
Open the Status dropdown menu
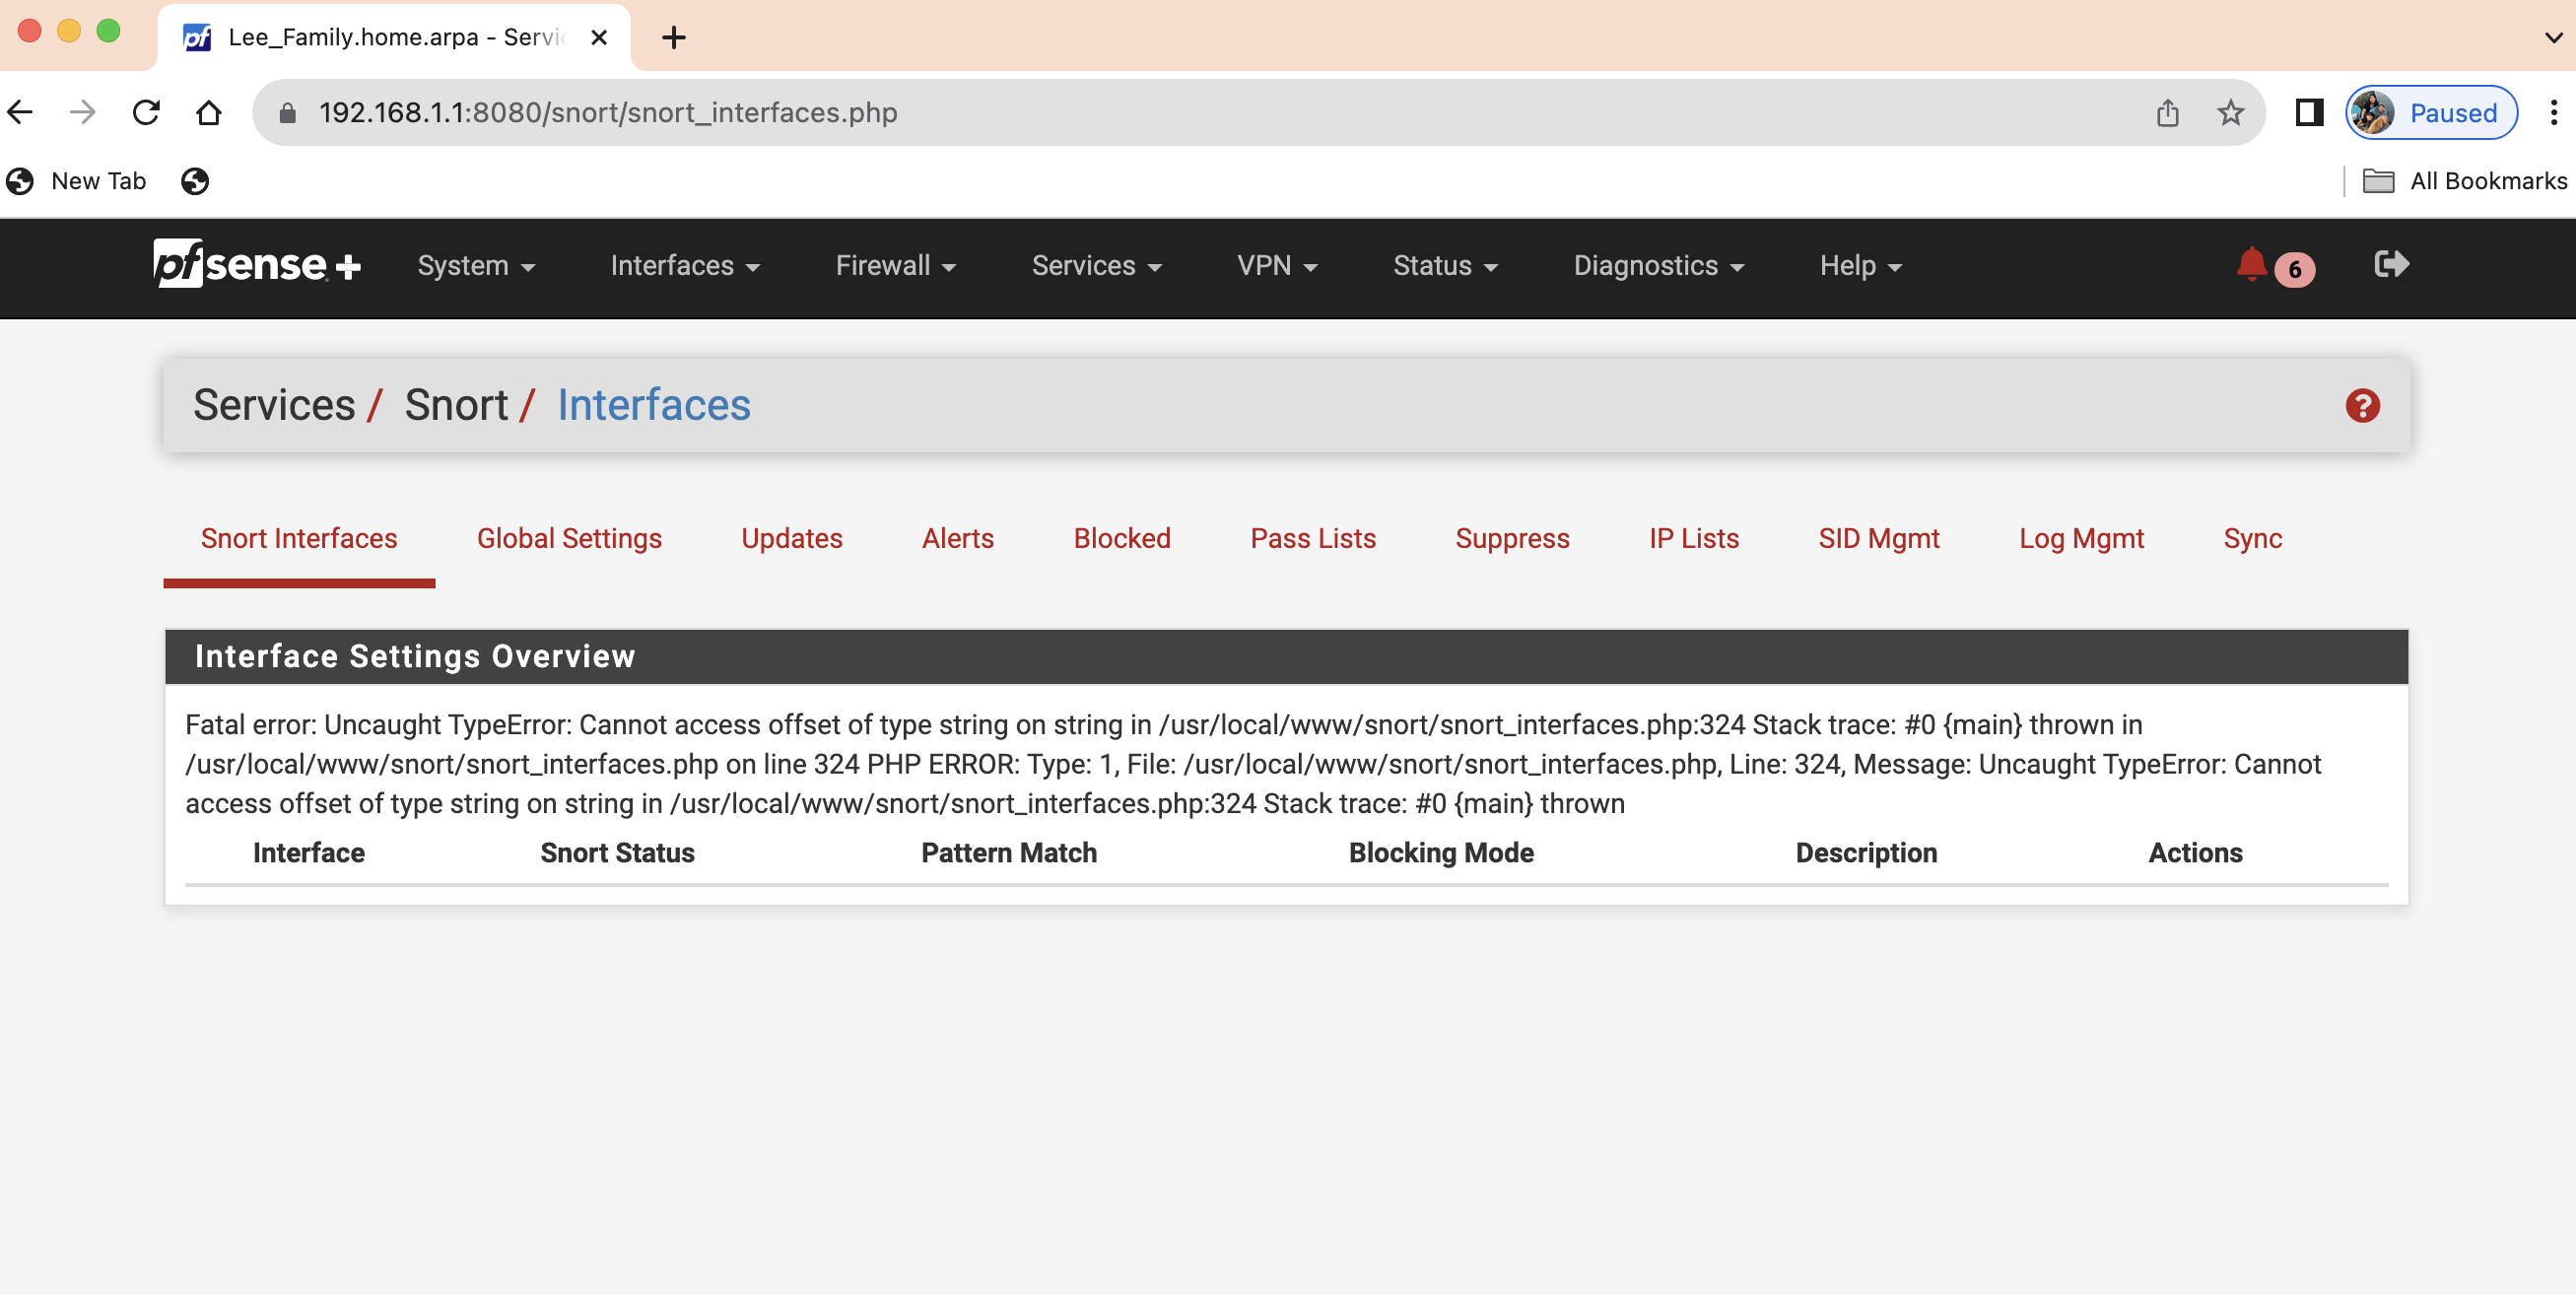tap(1445, 266)
